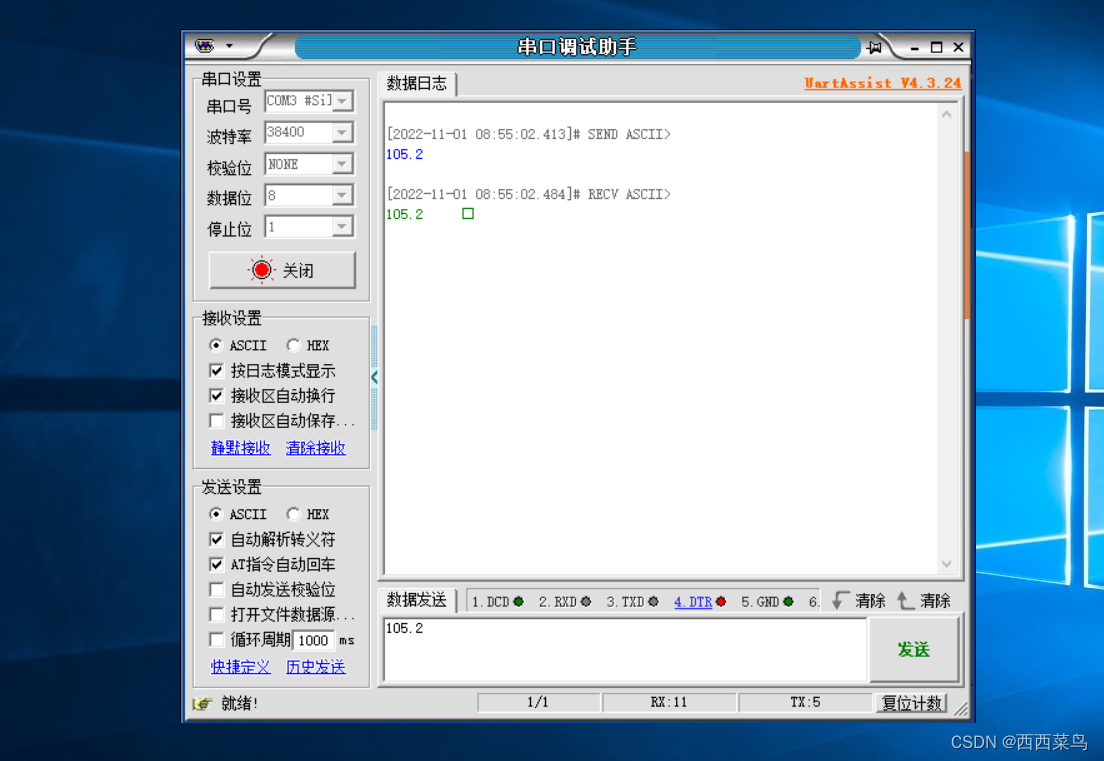Viewport: 1104px width, 761px height.
Task: Click the 关闭 port button
Action: point(282,270)
